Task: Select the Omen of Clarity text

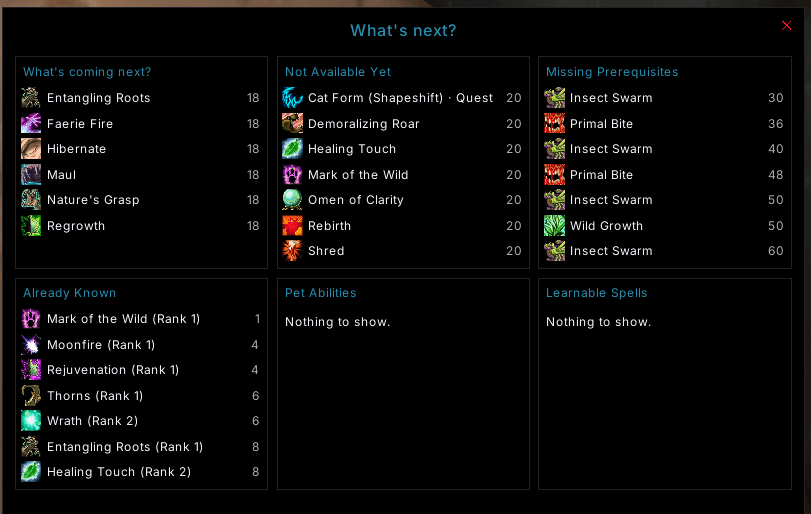Action: pyautogui.click(x=355, y=200)
